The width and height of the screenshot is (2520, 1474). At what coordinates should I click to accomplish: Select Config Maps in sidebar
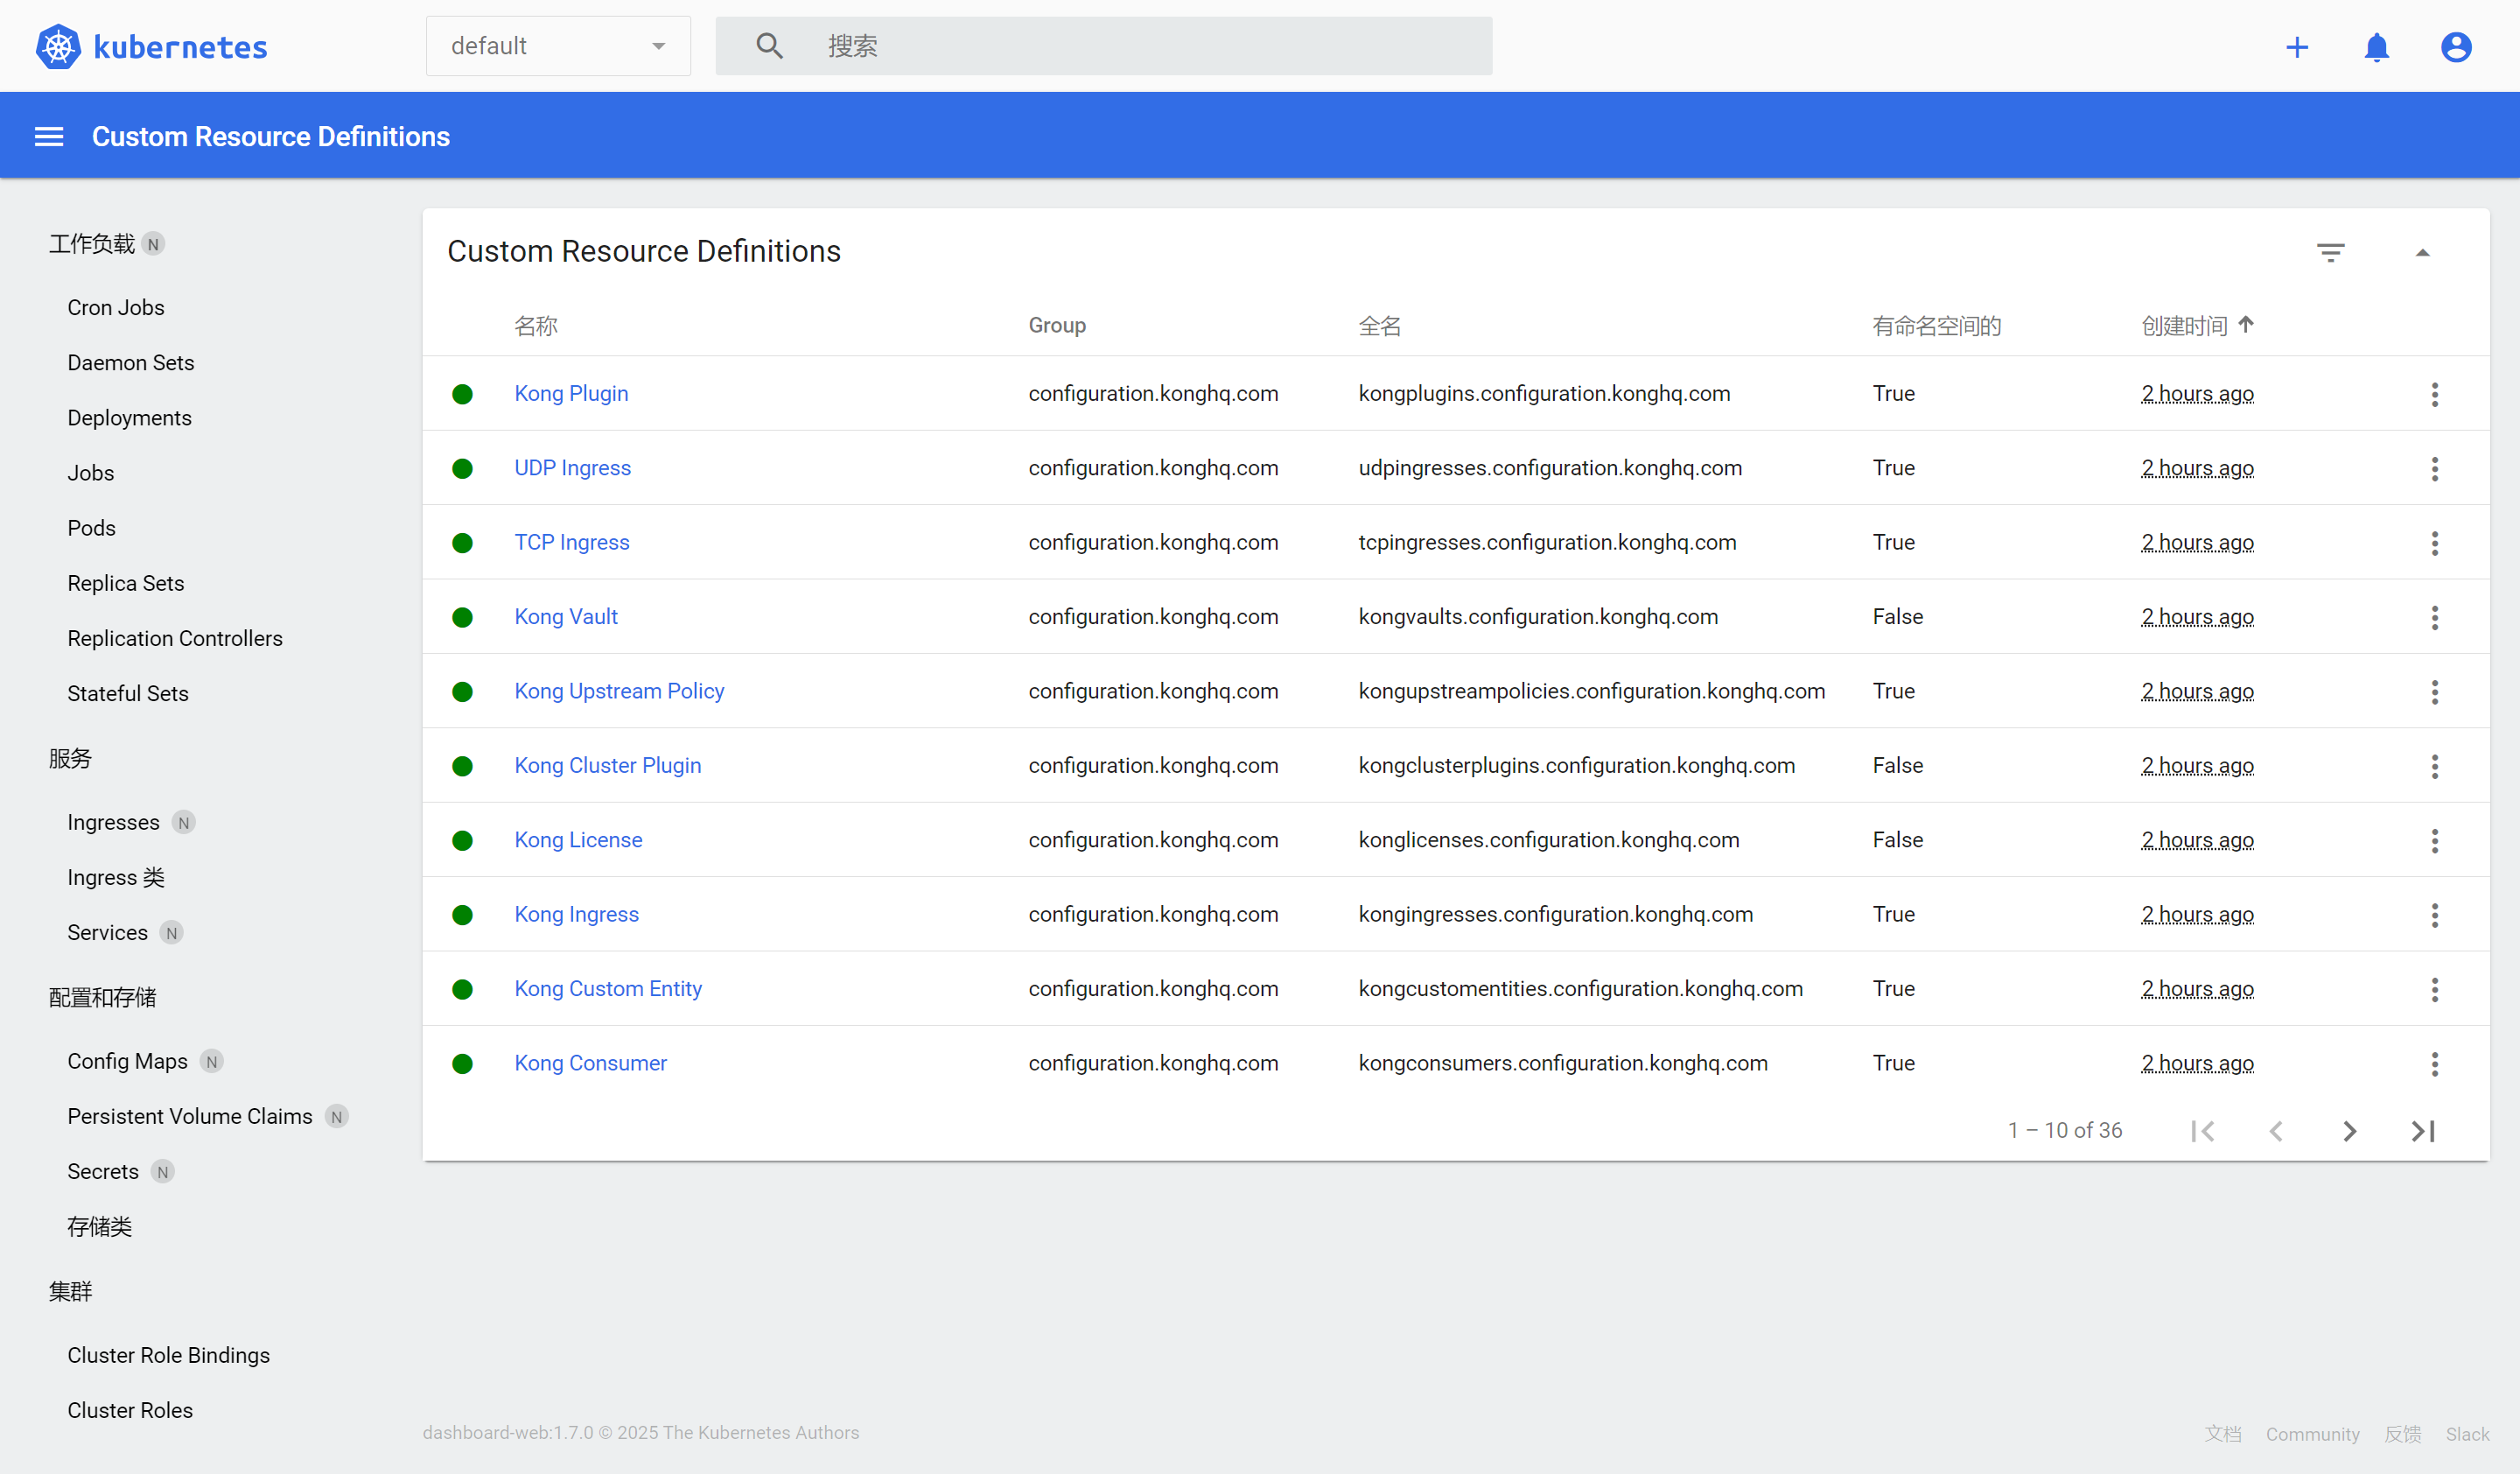127,1061
